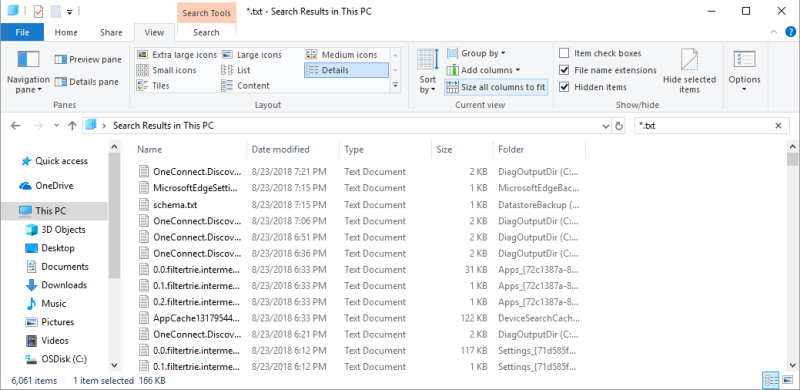
Task: Switch layout to List view
Action: click(x=236, y=70)
